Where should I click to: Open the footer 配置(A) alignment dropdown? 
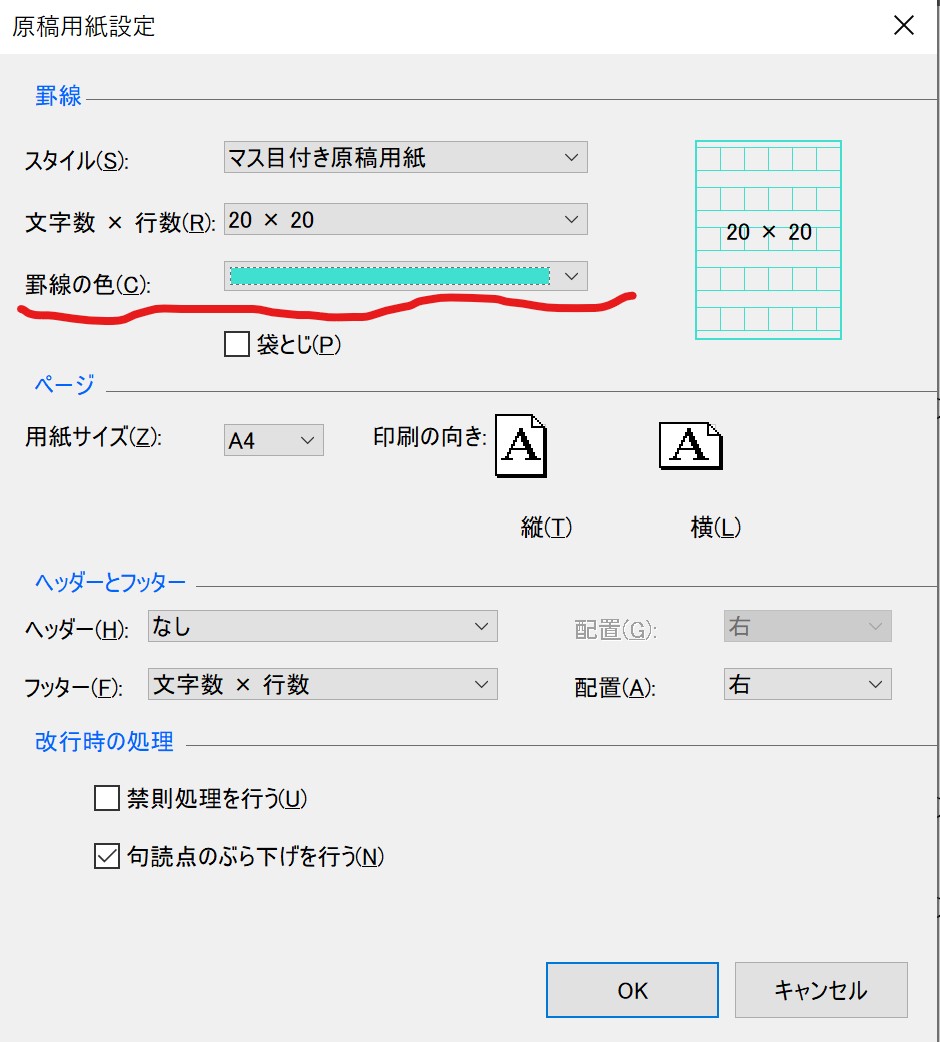pos(808,684)
